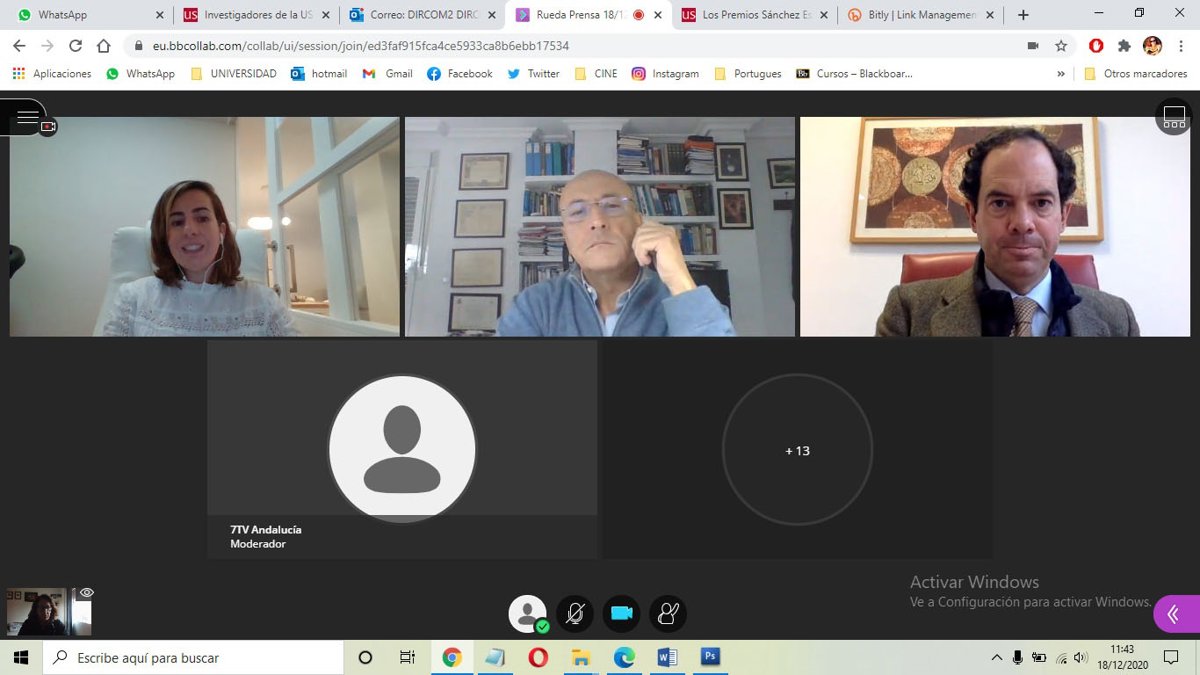Open my status and settings avatar
The height and width of the screenshot is (675, 1200).
coord(527,613)
